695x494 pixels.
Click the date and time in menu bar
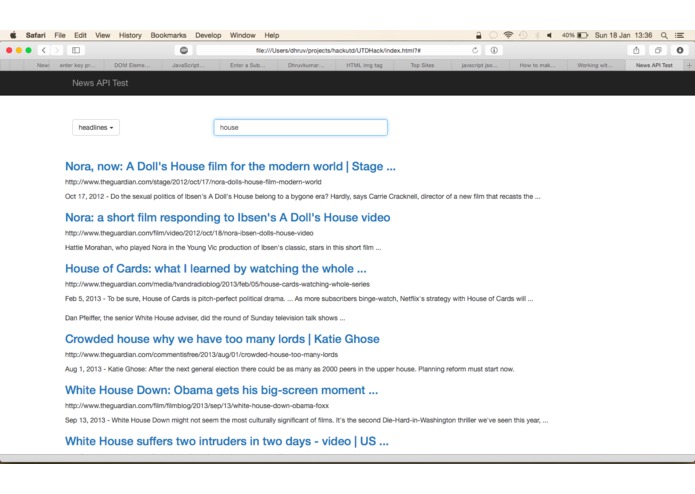pyautogui.click(x=623, y=35)
